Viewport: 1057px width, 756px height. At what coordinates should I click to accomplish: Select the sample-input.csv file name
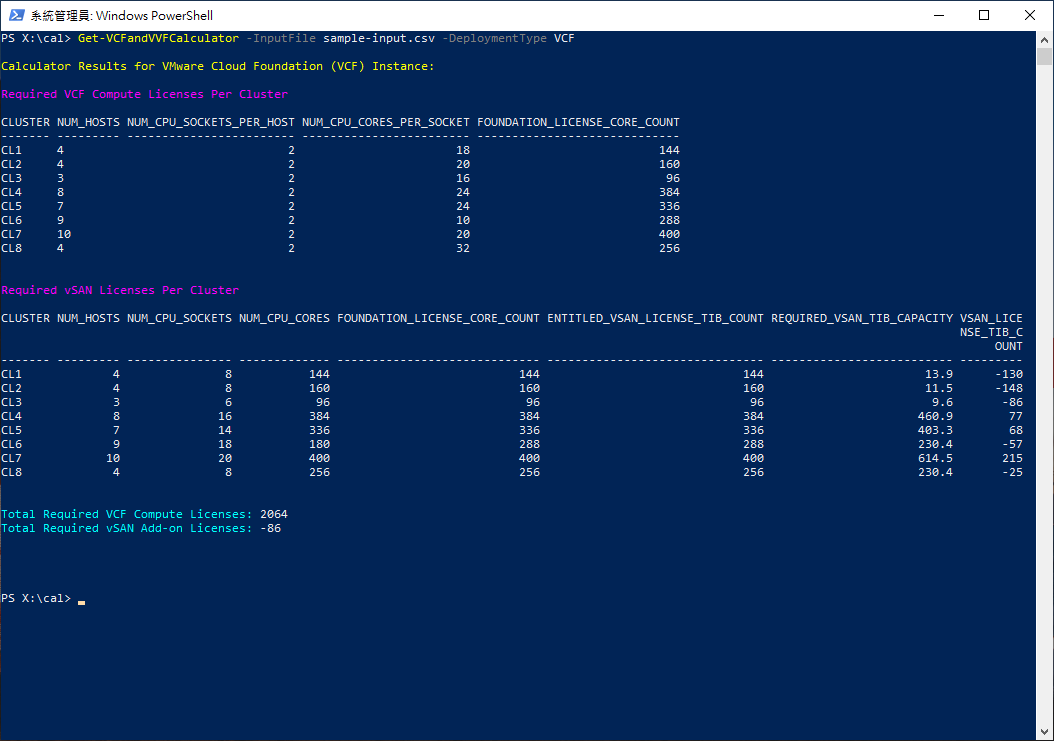(x=379, y=38)
